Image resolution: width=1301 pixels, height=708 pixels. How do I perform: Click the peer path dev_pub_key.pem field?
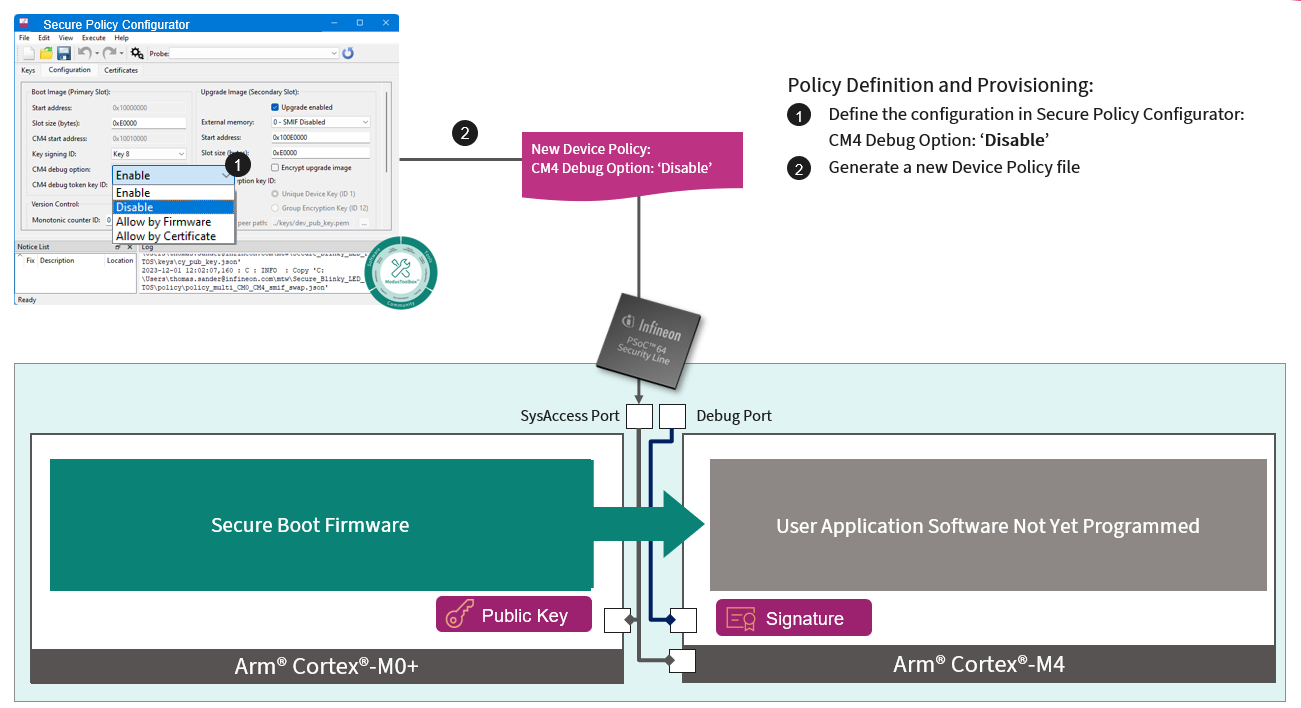313,223
